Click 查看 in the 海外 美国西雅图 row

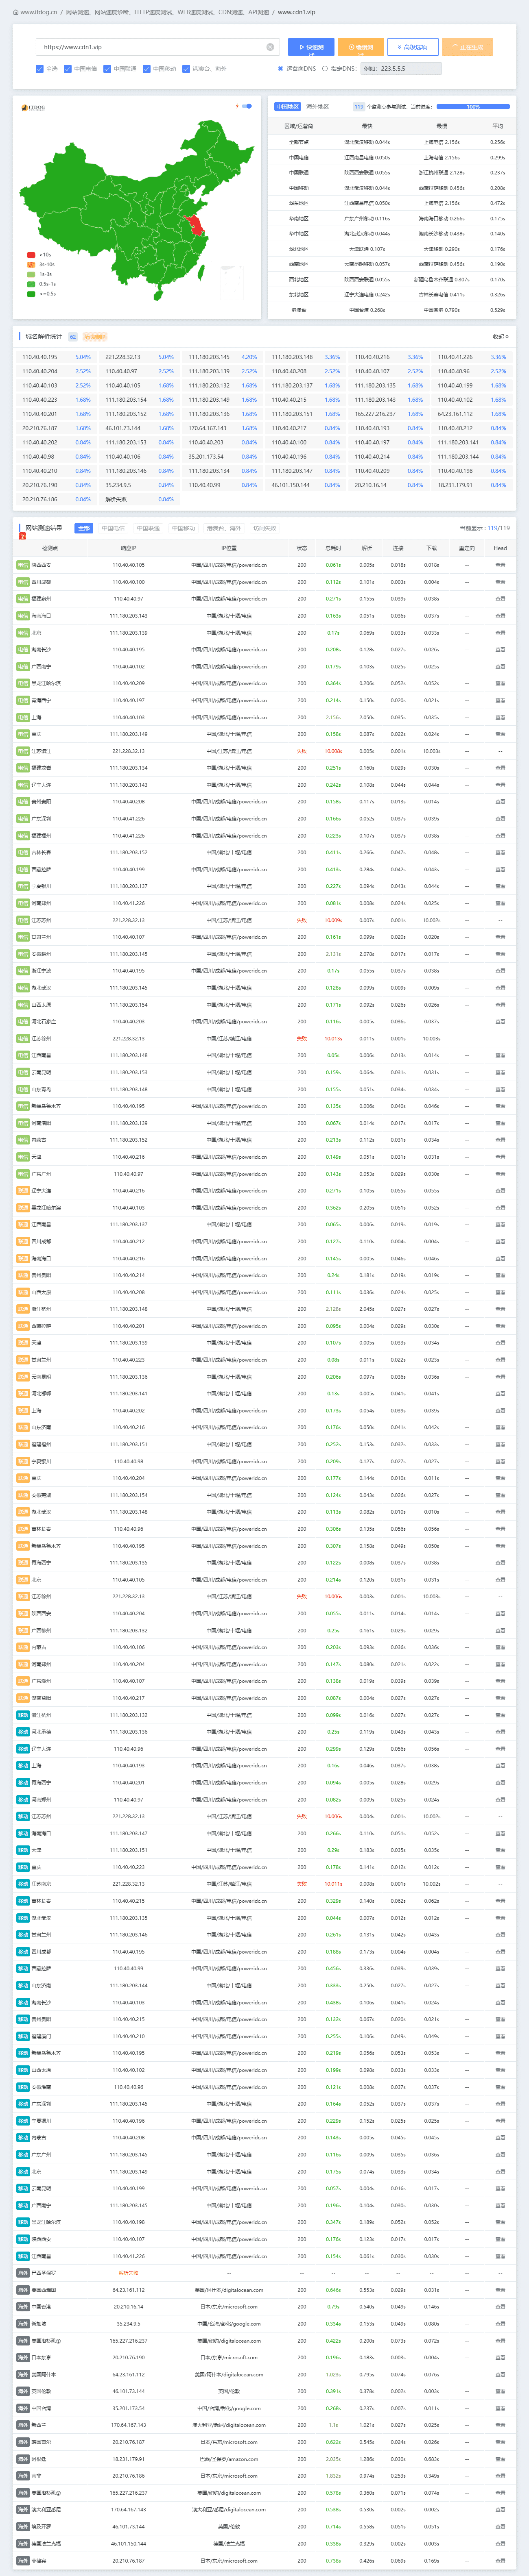500,2290
